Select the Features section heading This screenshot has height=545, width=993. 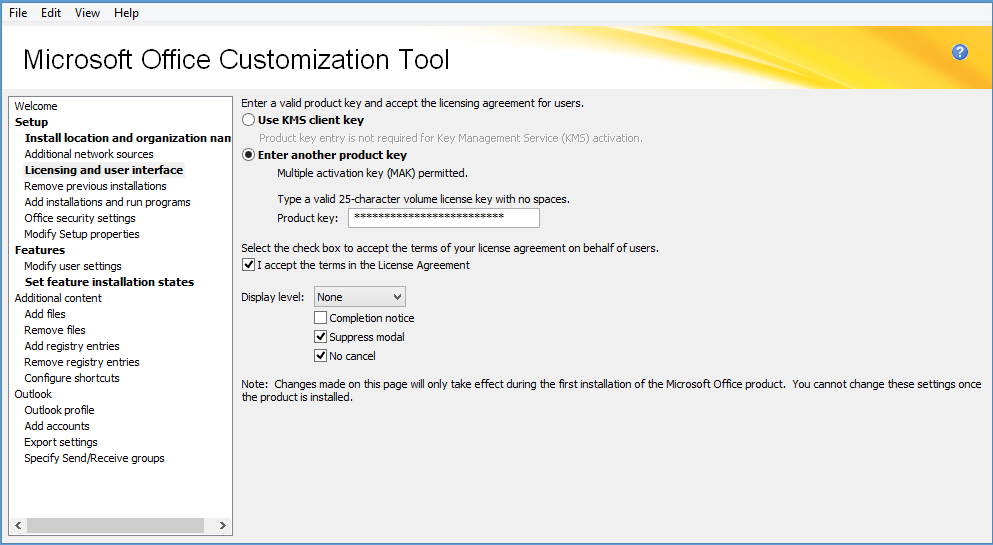click(40, 250)
